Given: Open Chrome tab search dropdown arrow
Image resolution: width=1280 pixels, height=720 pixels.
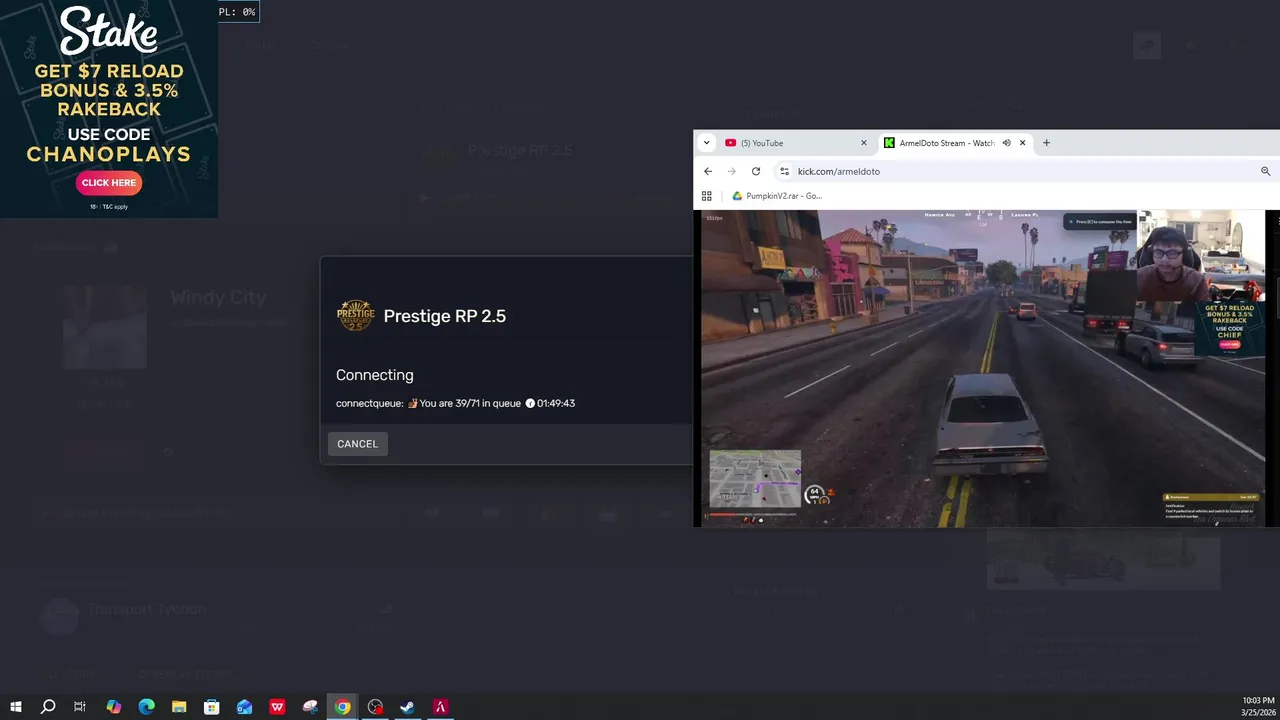Looking at the screenshot, I should point(707,143).
